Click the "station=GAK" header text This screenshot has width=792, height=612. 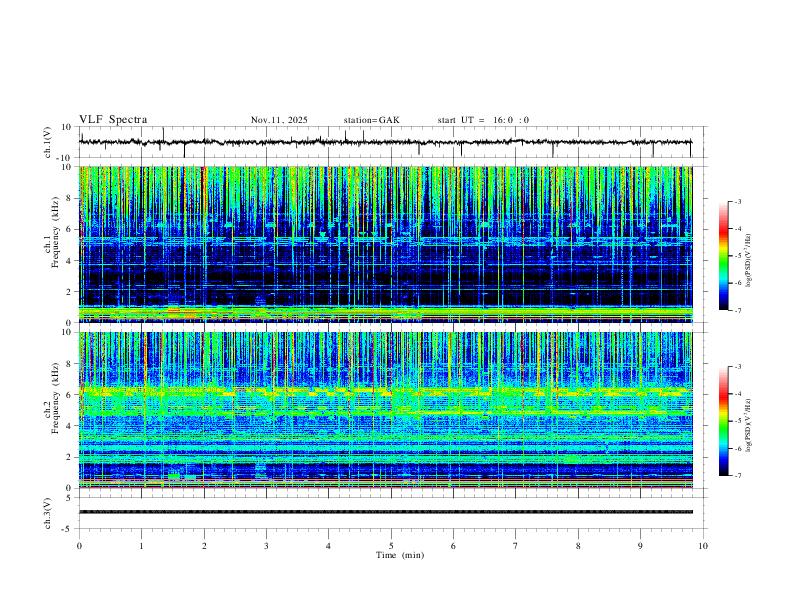coord(371,120)
